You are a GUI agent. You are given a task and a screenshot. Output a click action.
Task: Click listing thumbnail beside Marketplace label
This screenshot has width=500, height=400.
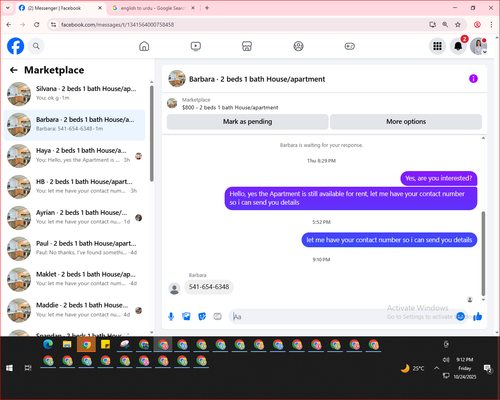click(172, 103)
